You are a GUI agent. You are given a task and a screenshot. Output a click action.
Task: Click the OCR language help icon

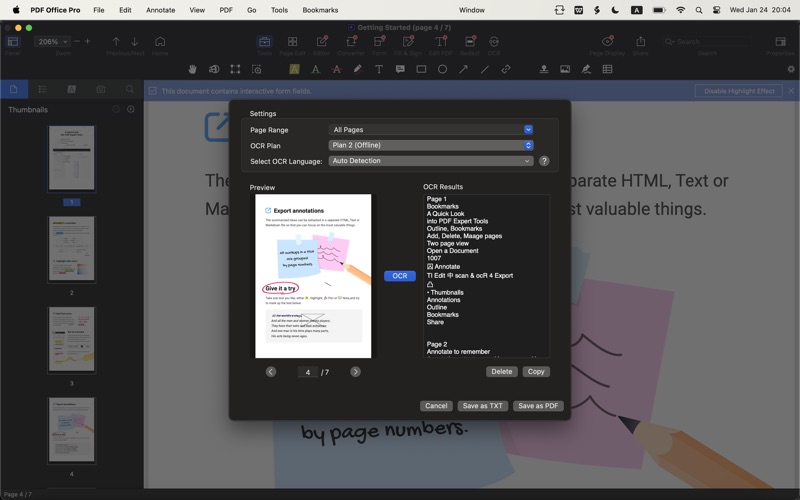(544, 161)
